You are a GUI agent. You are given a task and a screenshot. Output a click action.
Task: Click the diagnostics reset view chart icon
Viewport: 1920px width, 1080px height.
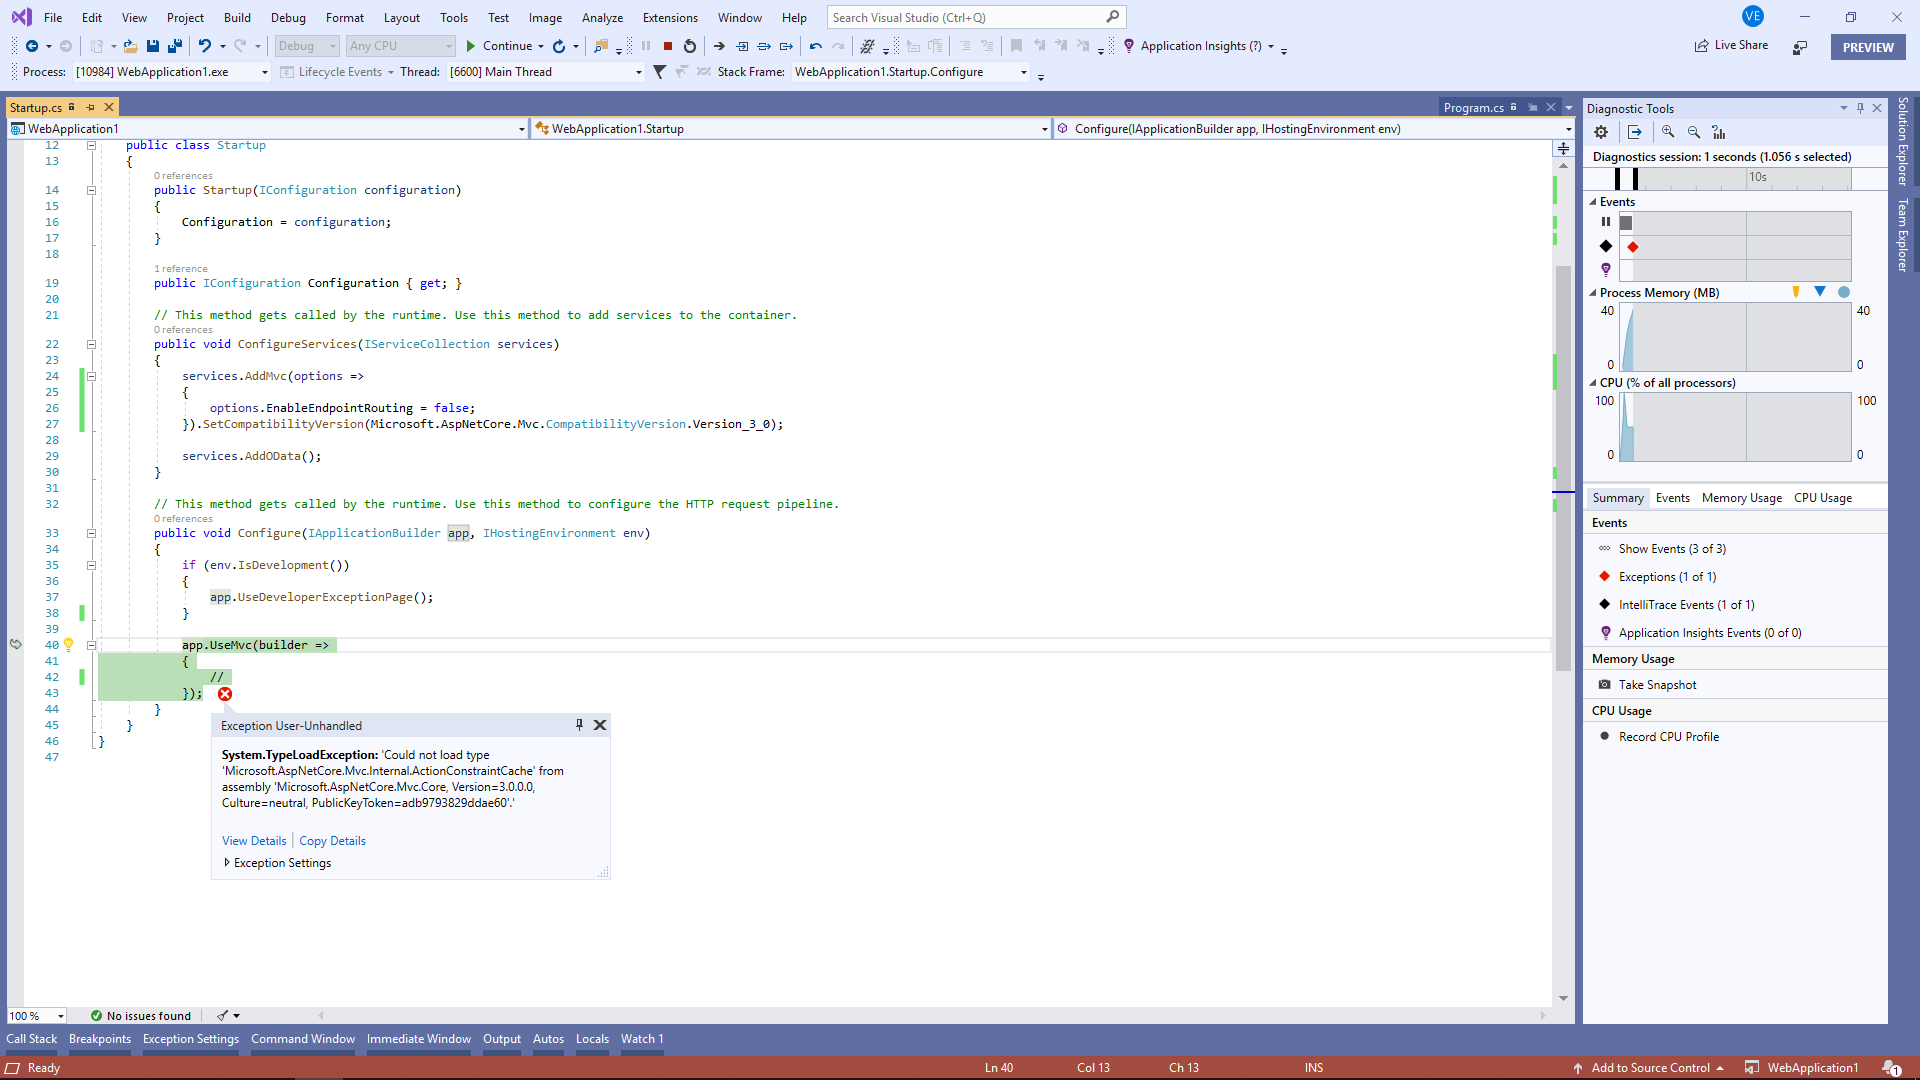pyautogui.click(x=1719, y=132)
